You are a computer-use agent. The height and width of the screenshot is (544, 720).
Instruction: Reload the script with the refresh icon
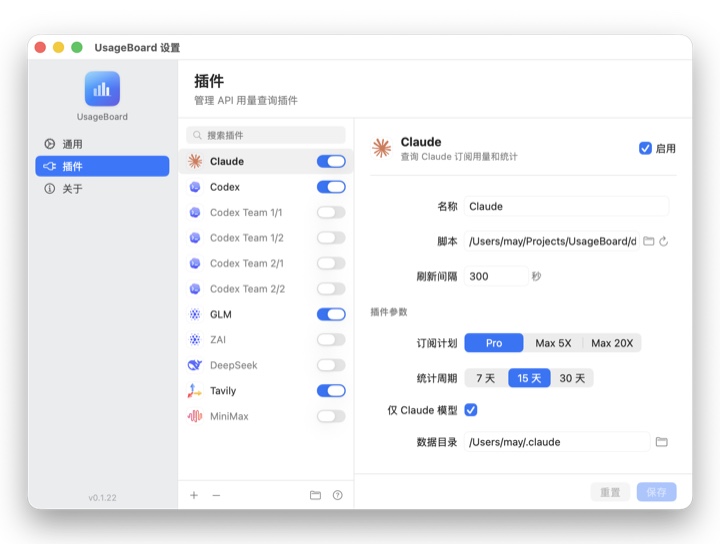664,241
